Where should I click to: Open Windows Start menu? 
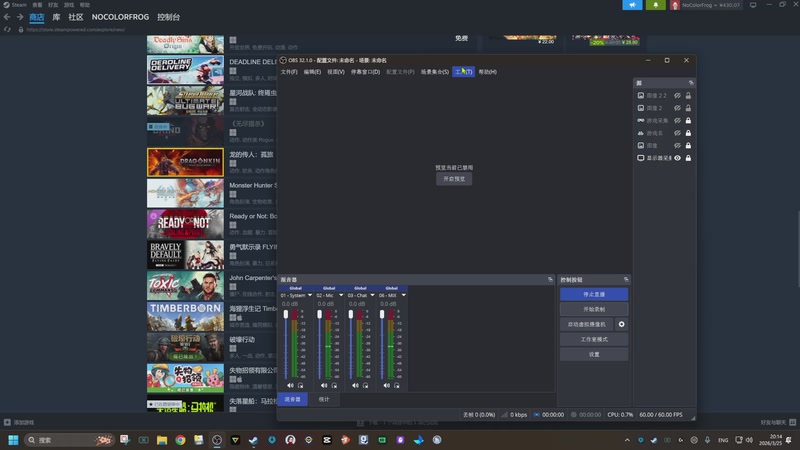[x=13, y=440]
